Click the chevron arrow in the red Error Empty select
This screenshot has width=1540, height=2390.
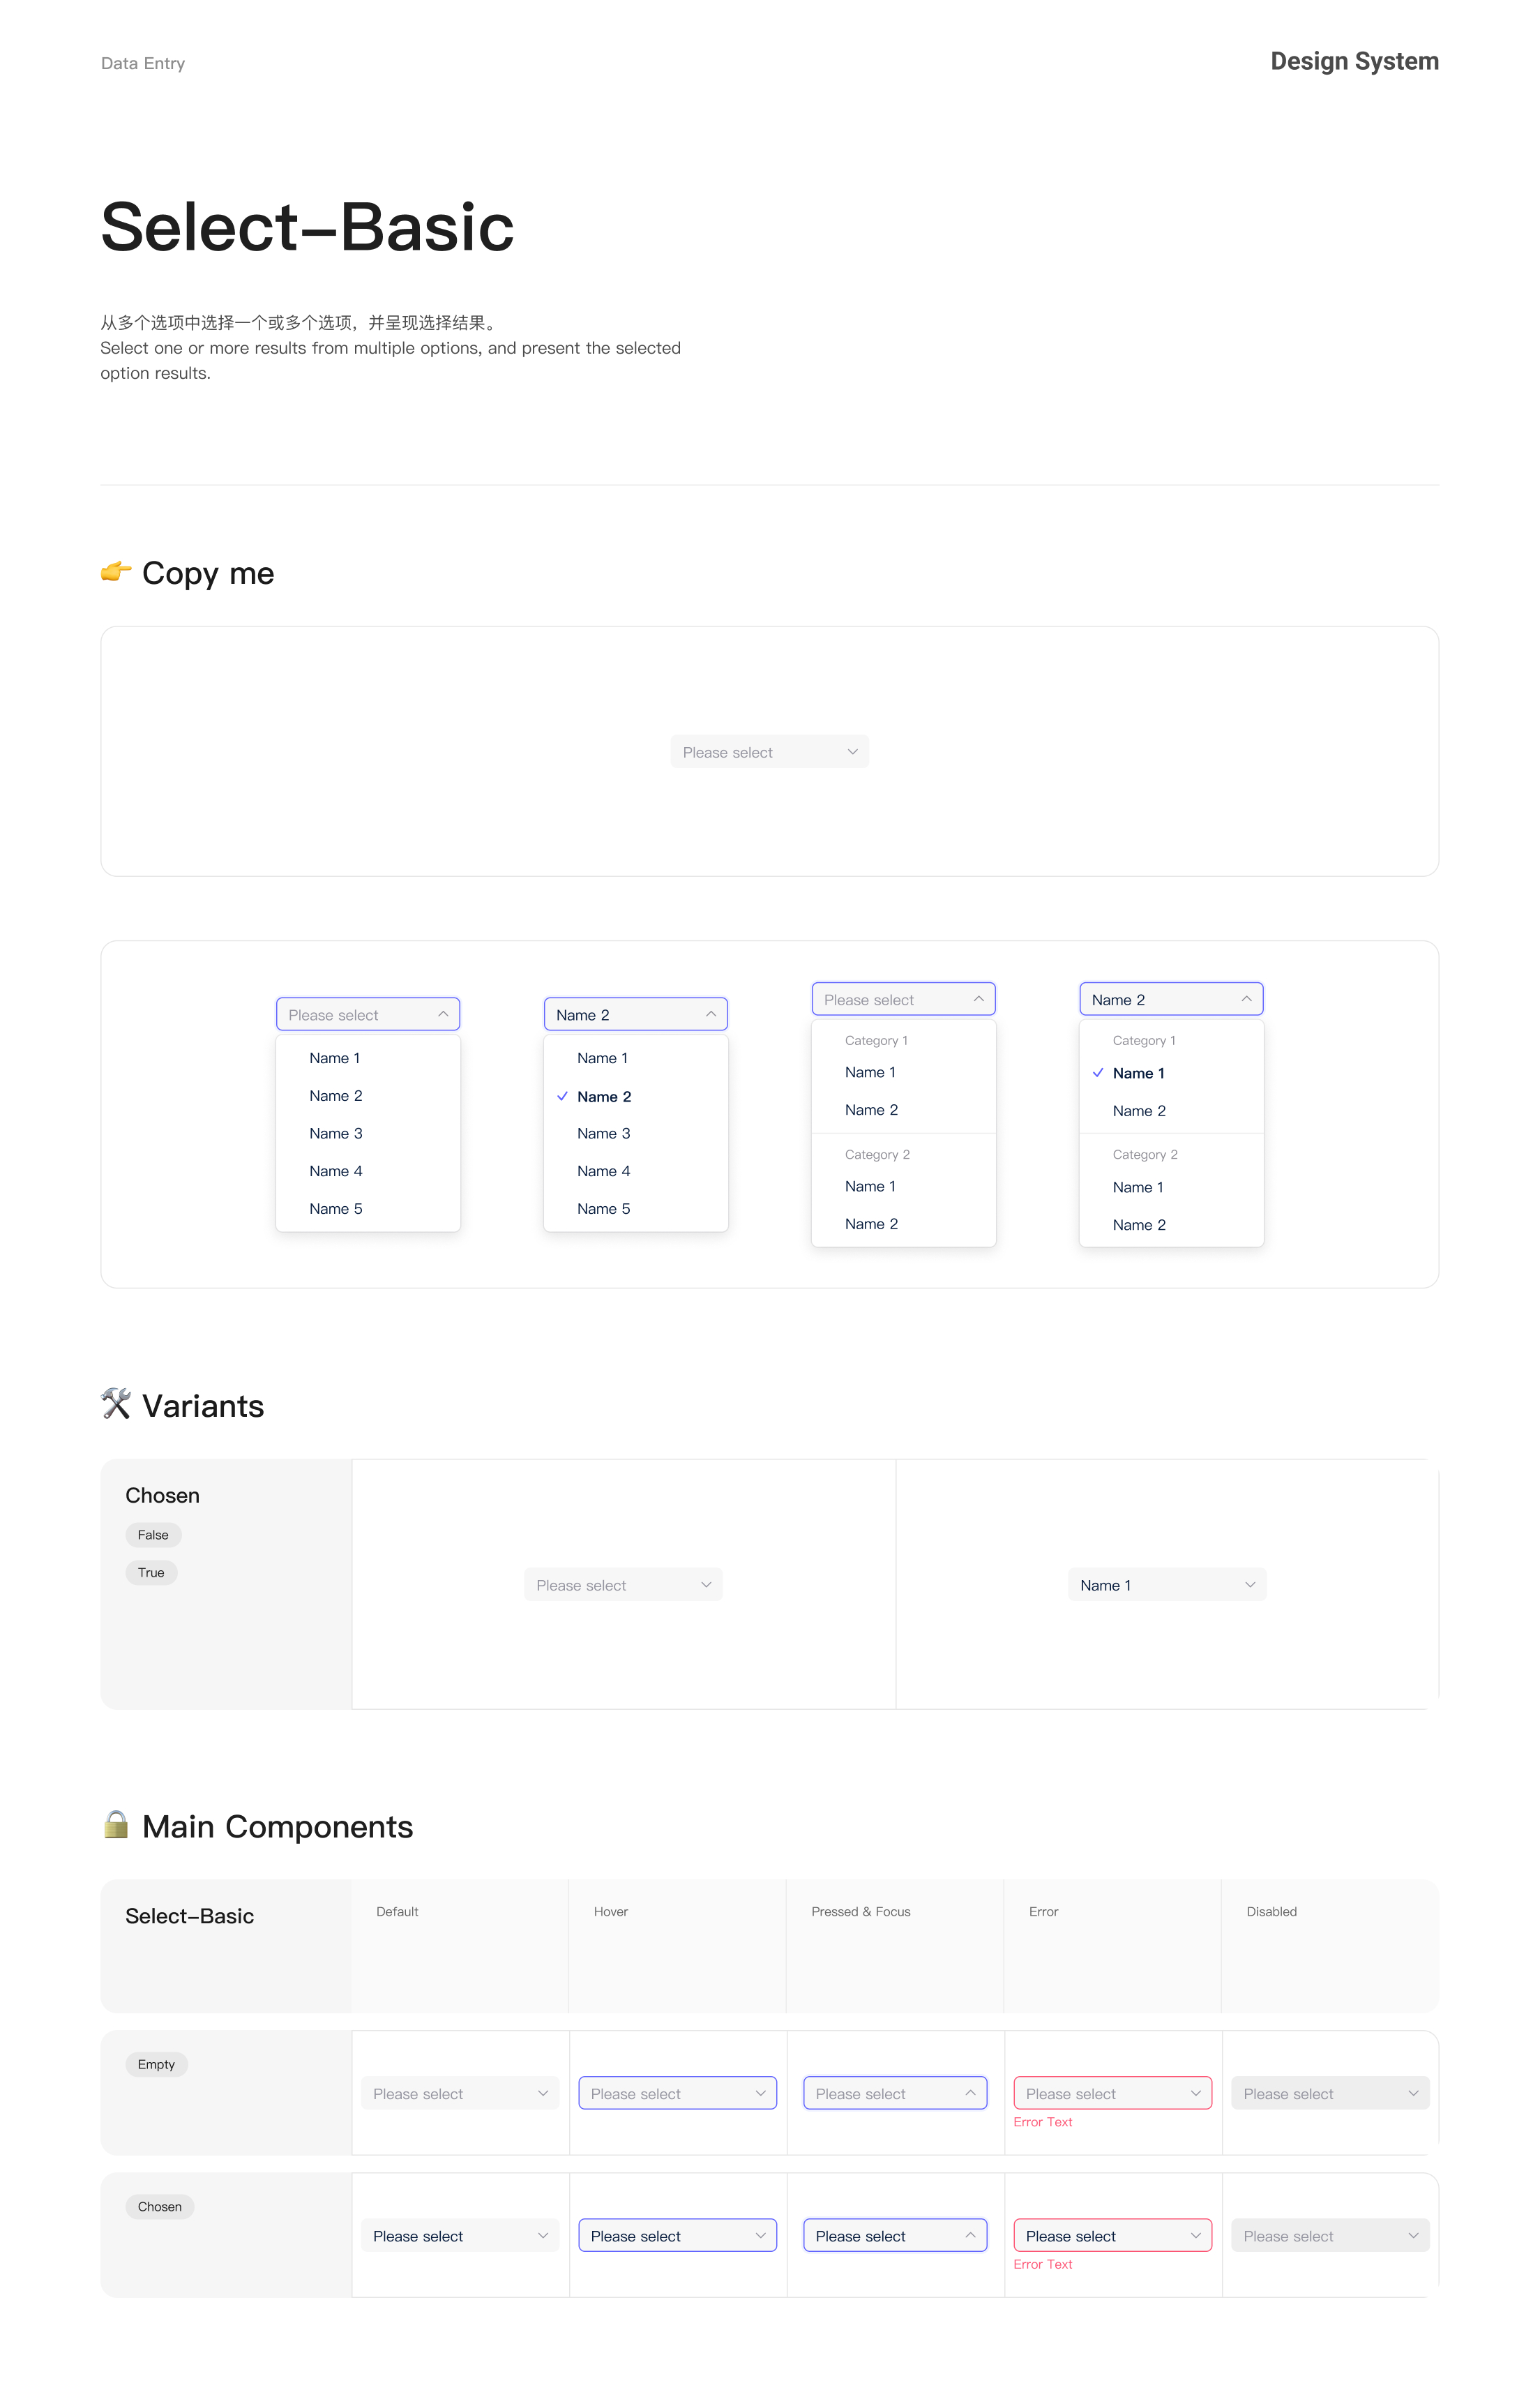point(1195,2093)
